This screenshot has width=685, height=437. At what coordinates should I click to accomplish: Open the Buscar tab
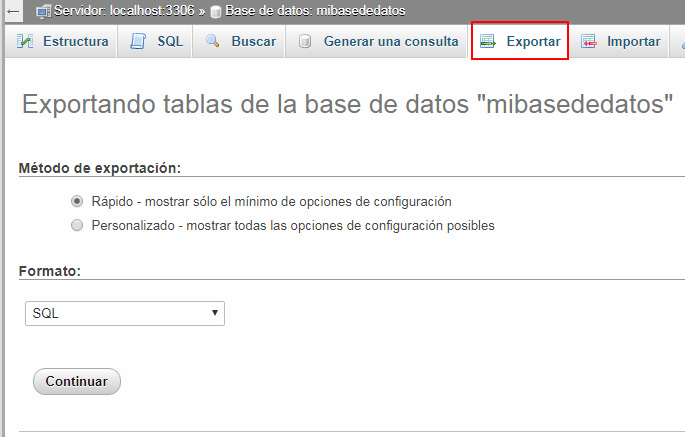[239, 41]
